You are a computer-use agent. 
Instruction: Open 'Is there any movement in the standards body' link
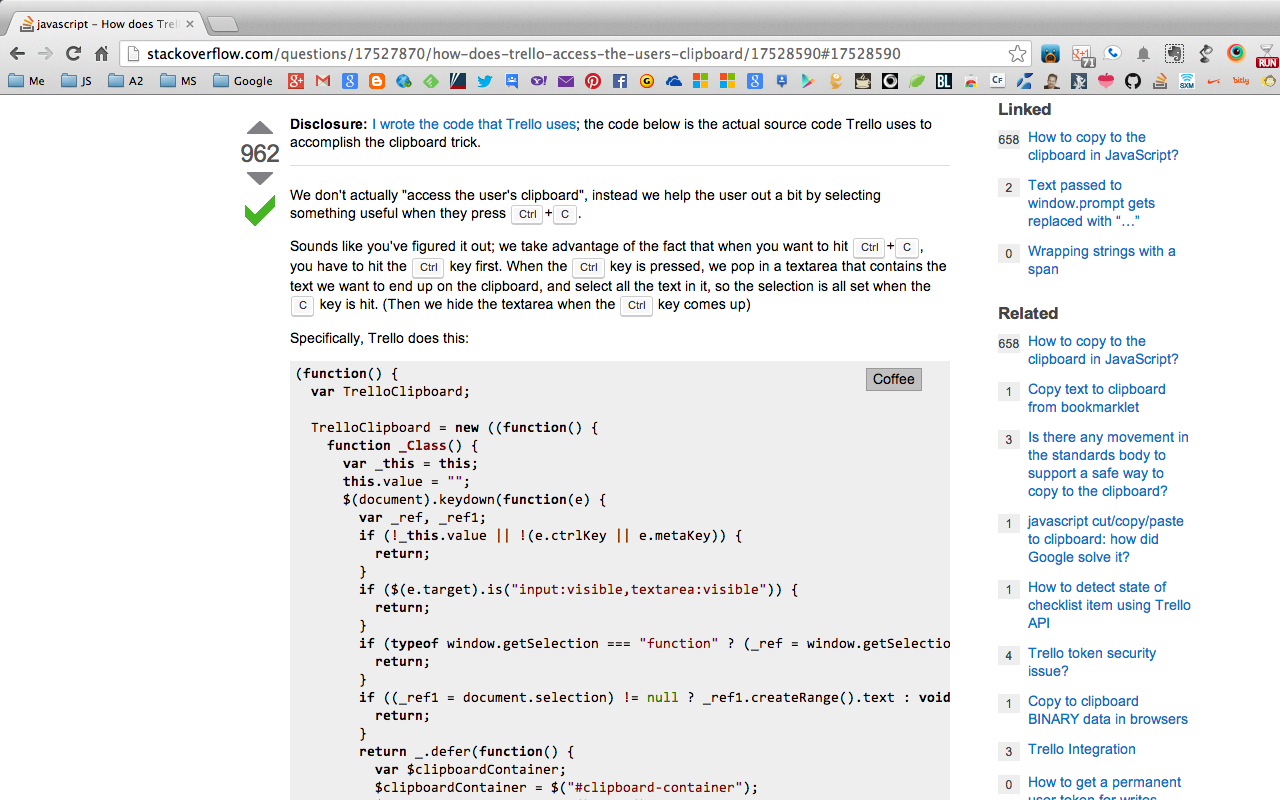coord(1108,464)
